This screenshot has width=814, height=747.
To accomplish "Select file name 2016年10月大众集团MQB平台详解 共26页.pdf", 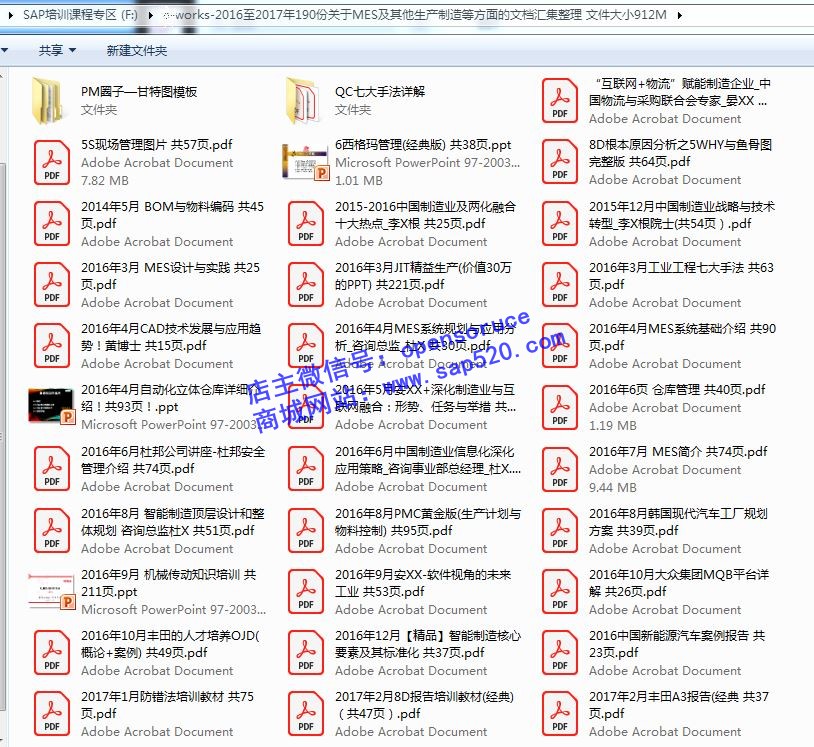I will pos(679,583).
